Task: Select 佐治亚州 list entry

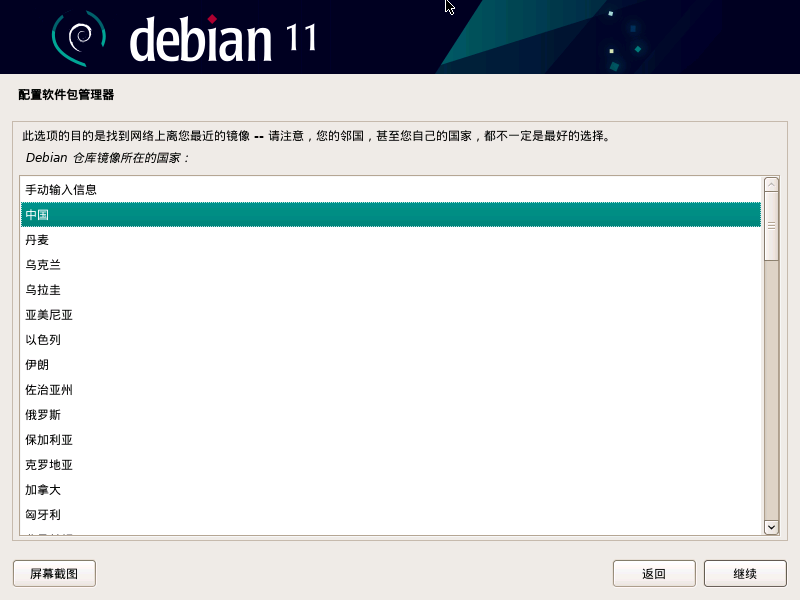Action: point(49,390)
